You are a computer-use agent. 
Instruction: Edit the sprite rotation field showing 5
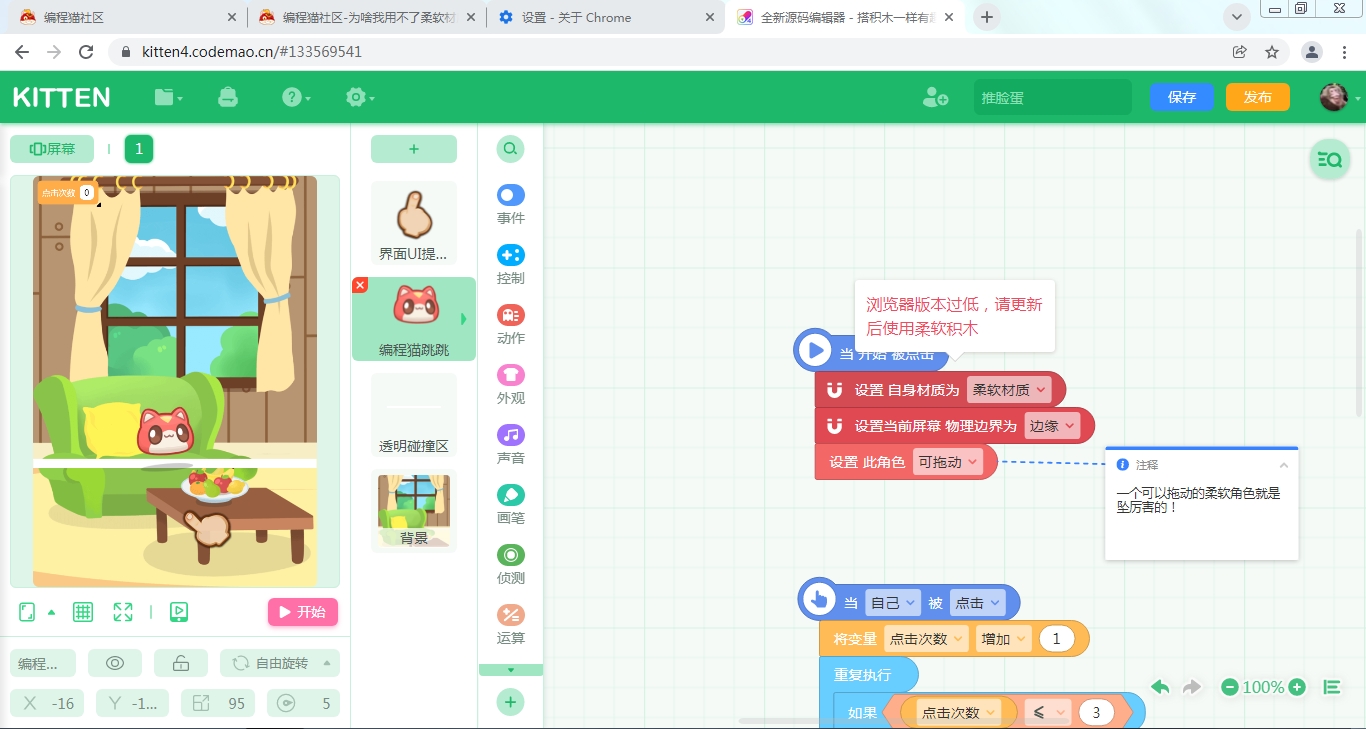tap(303, 703)
